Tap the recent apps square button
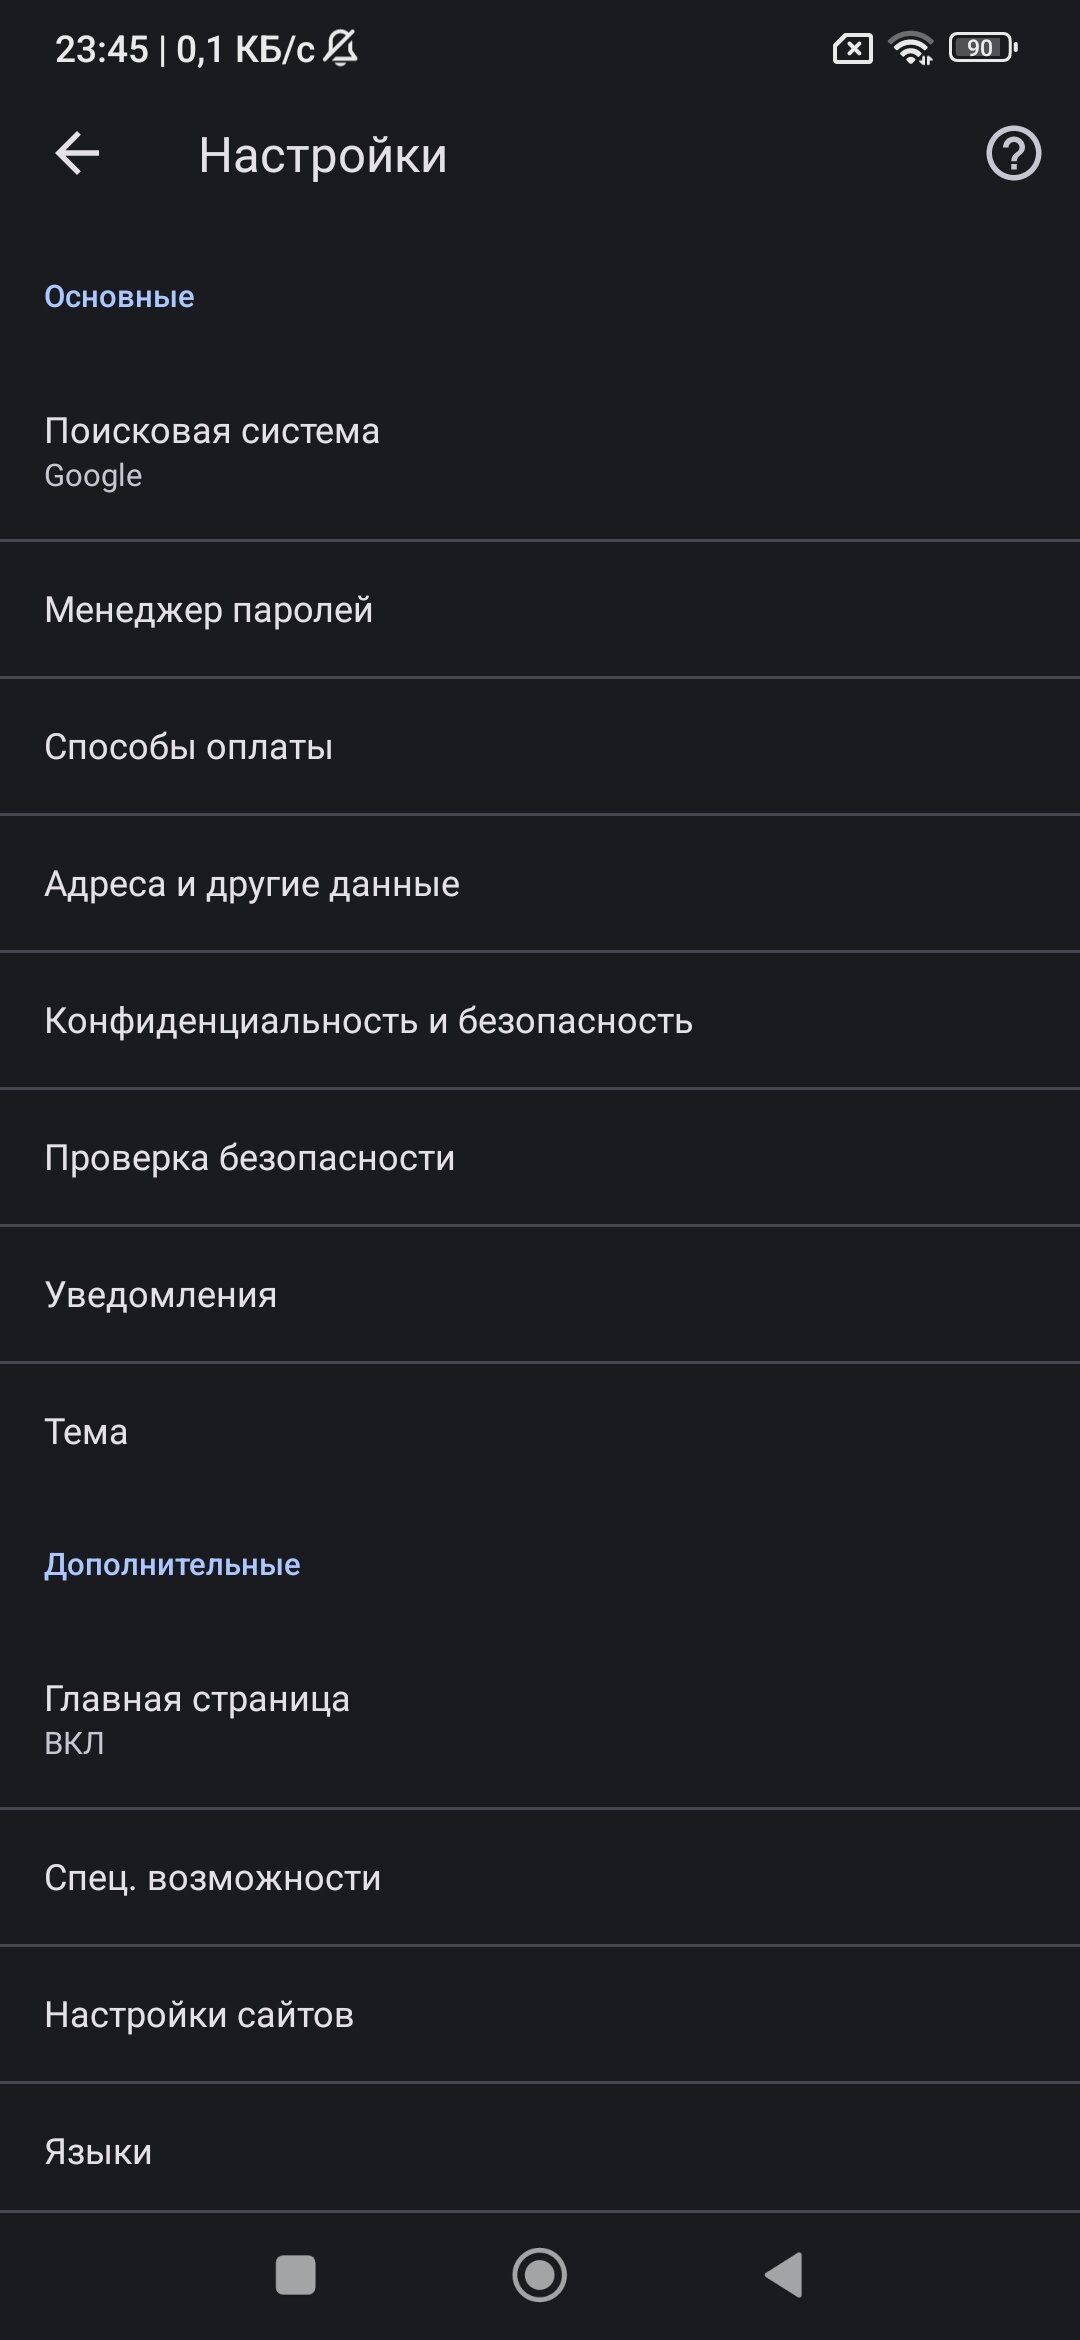This screenshot has height=2340, width=1080. [295, 2275]
